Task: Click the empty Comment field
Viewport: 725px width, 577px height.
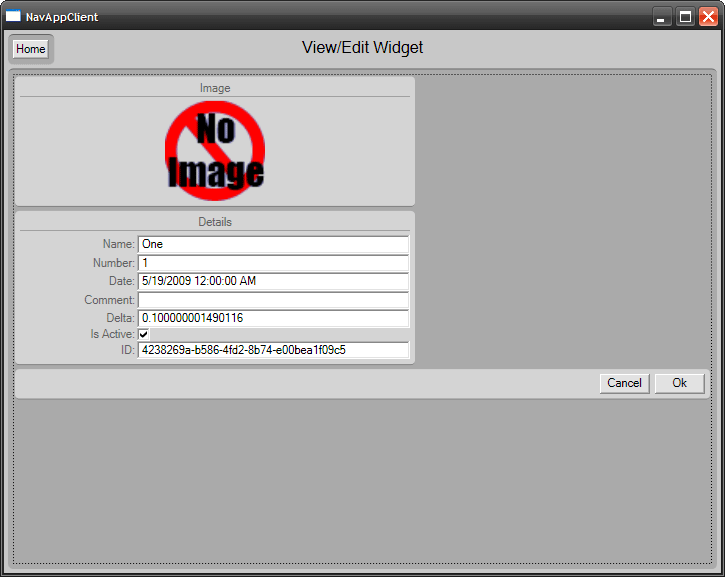Action: tap(273, 300)
